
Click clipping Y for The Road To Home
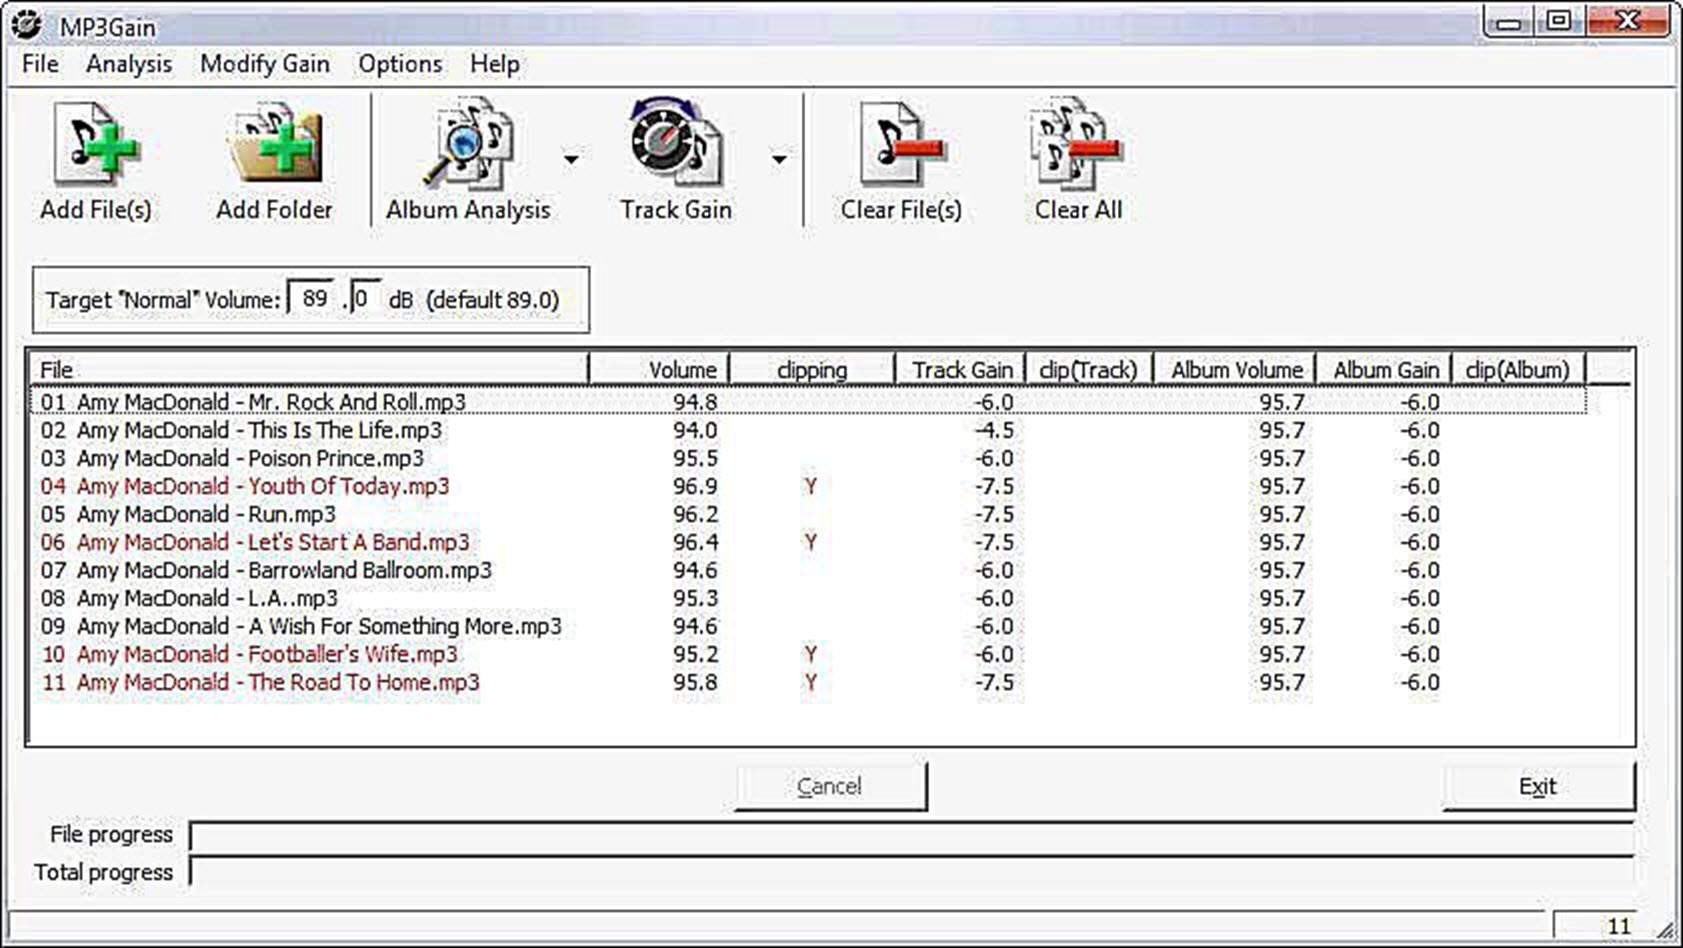click(x=811, y=682)
